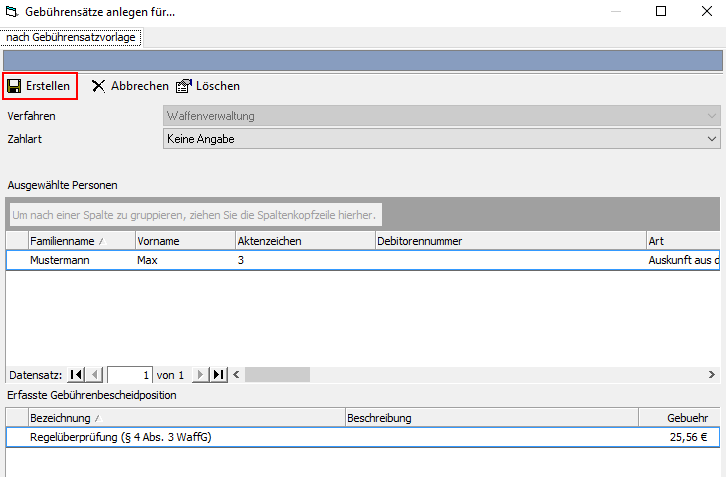The image size is (726, 477).
Task: Select the Regelüberprüfung fee row
Action: pyautogui.click(x=120, y=437)
